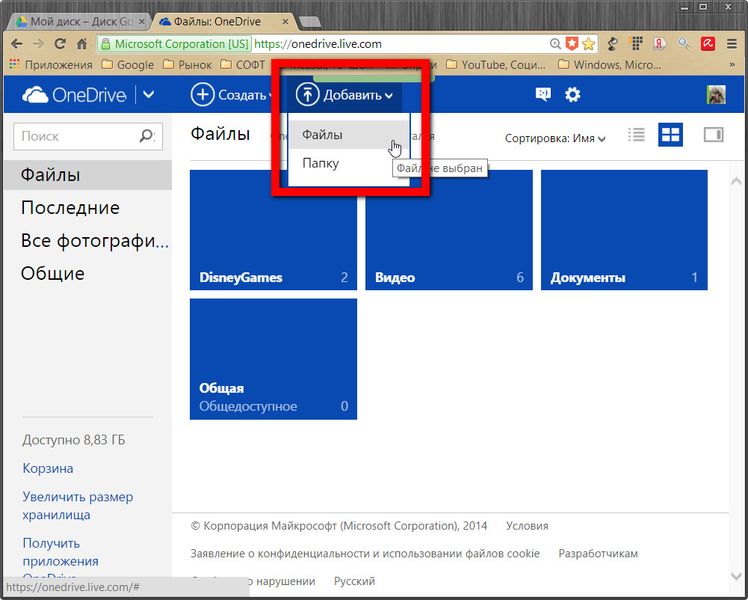
Task: Open the browser home page icon
Action: coord(82,44)
